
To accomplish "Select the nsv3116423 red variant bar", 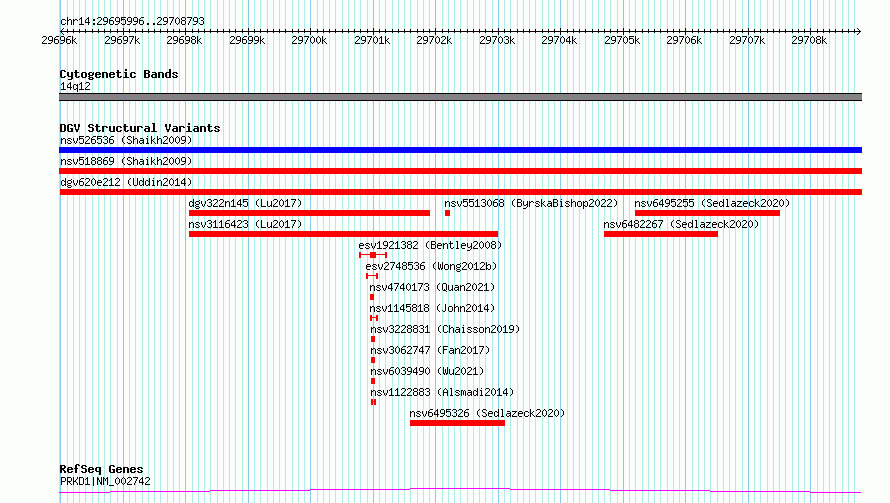I will coord(343,234).
